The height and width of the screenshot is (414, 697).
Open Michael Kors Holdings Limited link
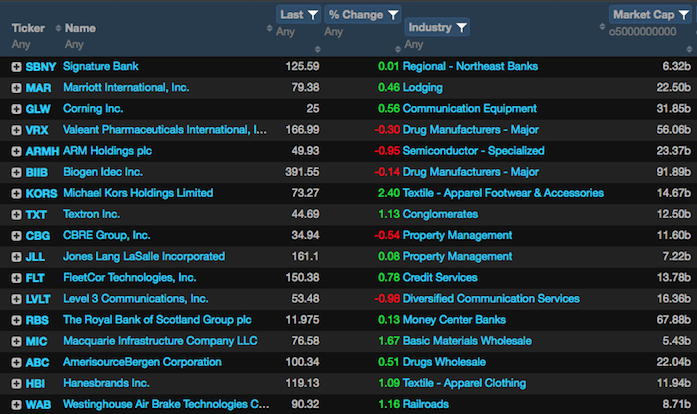coord(138,193)
